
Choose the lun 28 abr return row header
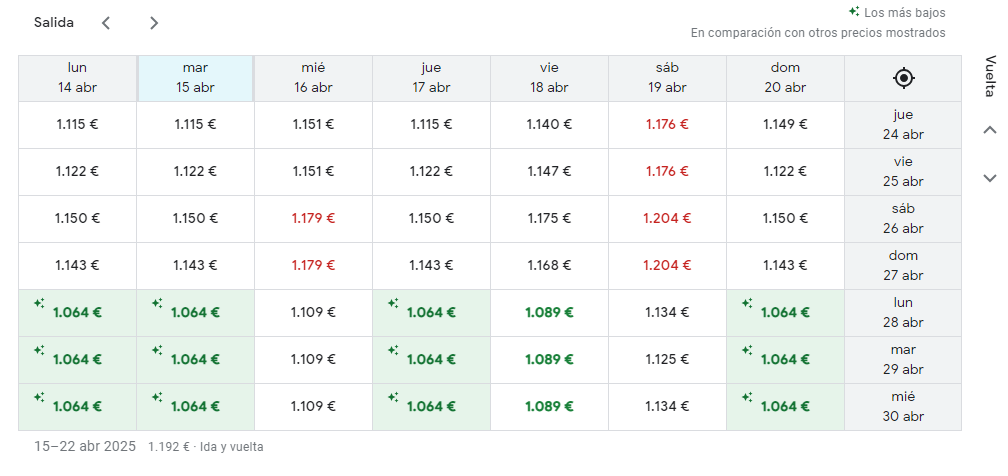(903, 313)
